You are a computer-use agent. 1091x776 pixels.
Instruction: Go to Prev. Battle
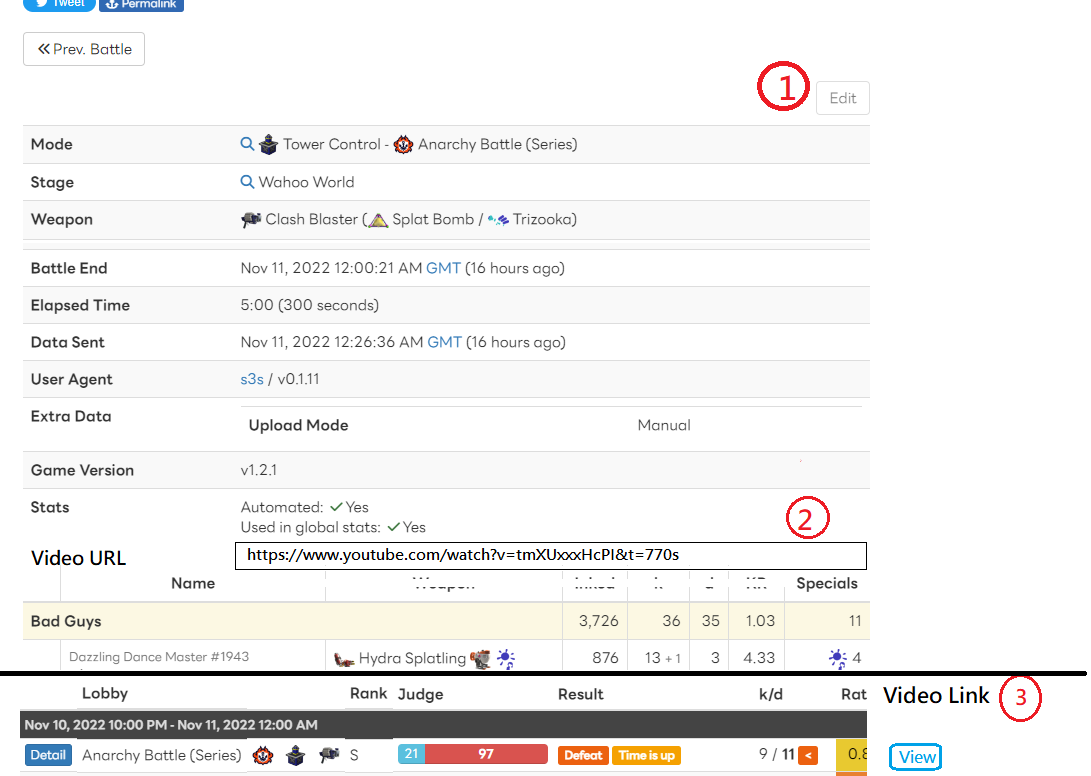tap(83, 48)
